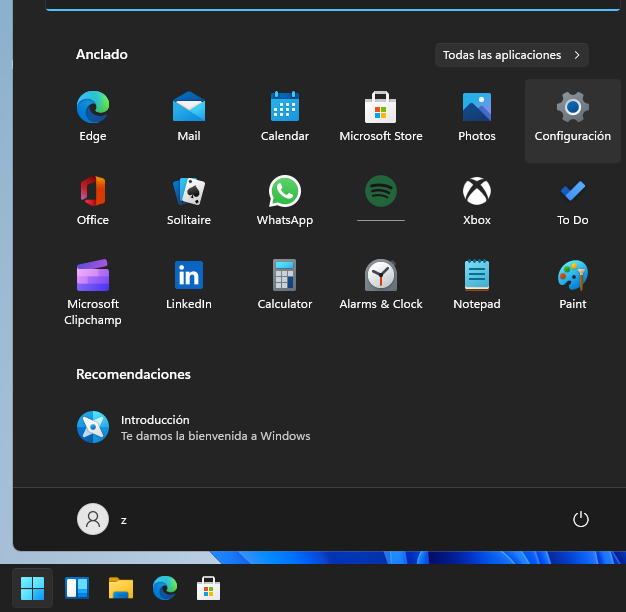Open Widgets from the taskbar

[x=77, y=588]
